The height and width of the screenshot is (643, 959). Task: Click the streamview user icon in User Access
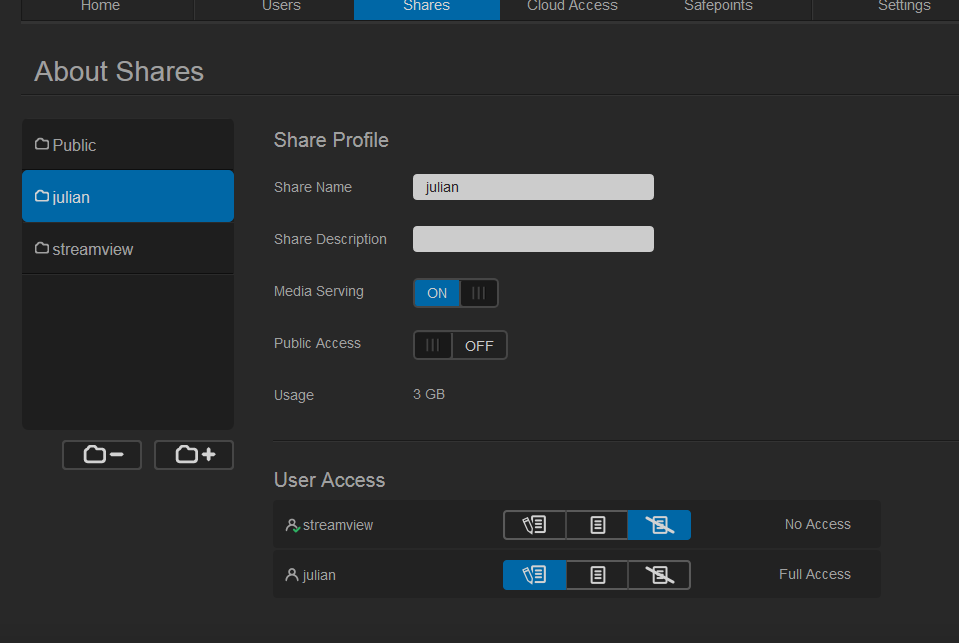click(x=292, y=526)
